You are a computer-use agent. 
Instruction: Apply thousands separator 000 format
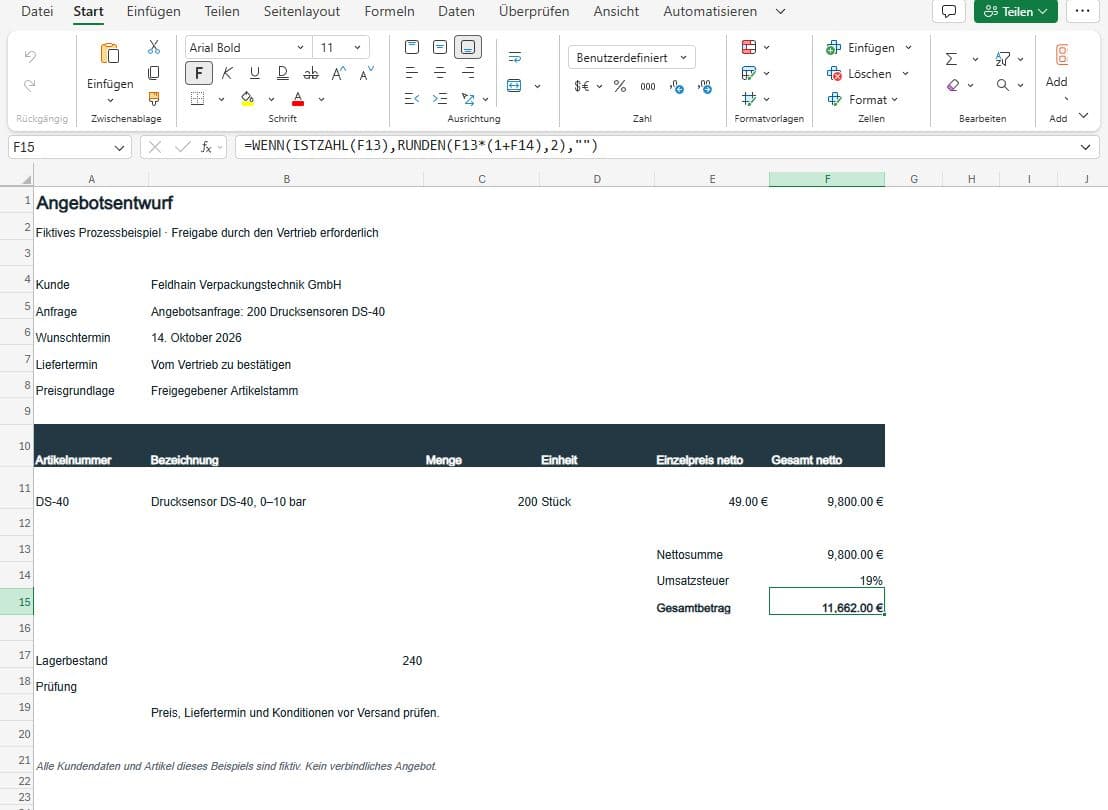pyautogui.click(x=648, y=86)
